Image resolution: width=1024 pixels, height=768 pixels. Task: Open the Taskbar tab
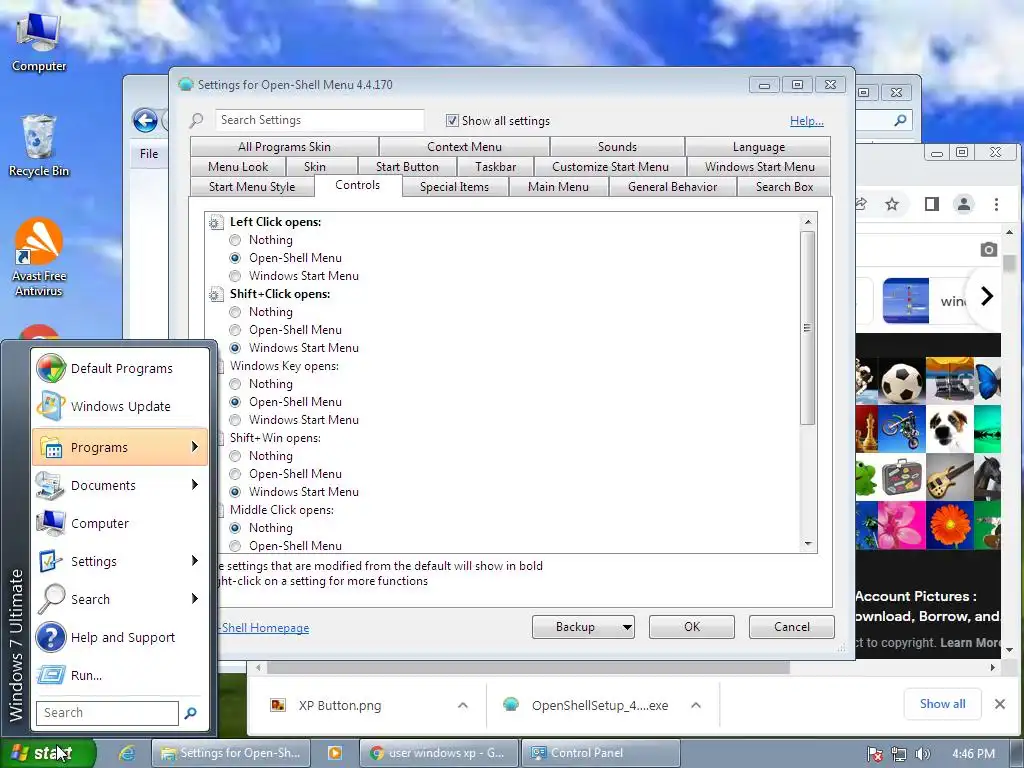[495, 167]
